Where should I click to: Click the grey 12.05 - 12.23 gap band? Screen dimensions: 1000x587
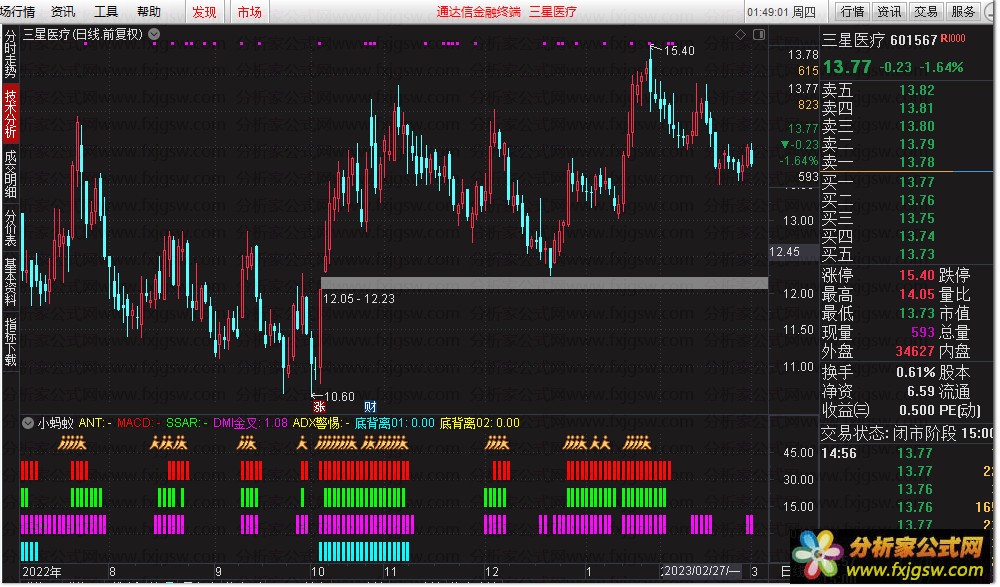(x=544, y=283)
